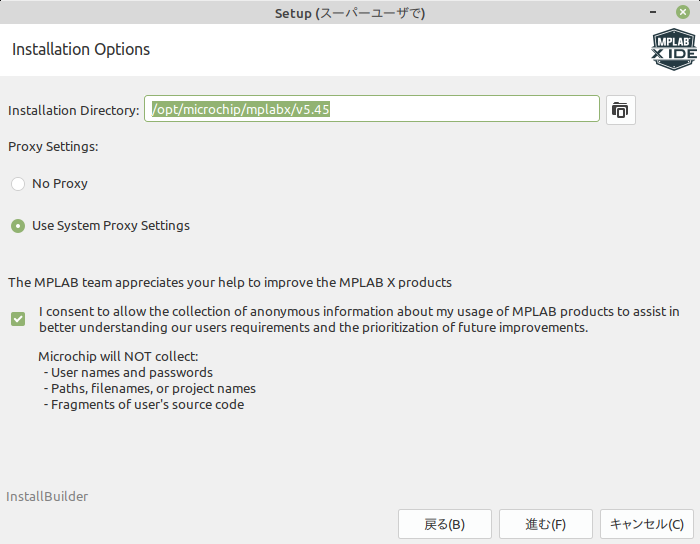The width and height of the screenshot is (700, 544).
Task: Click the MPLAB X IDE logo
Action: pos(674,50)
